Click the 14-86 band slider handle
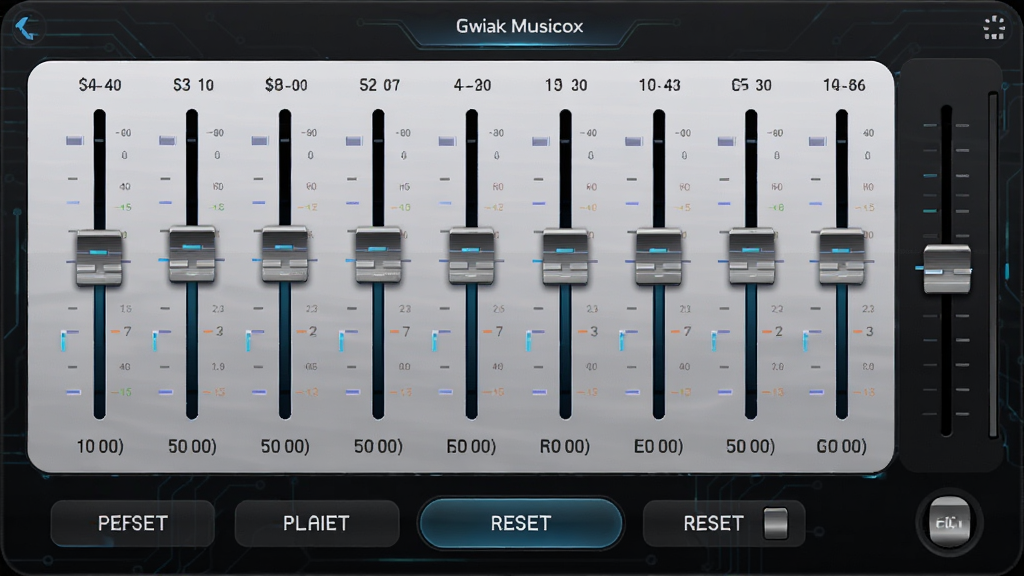The width and height of the screenshot is (1024, 576). tap(842, 257)
